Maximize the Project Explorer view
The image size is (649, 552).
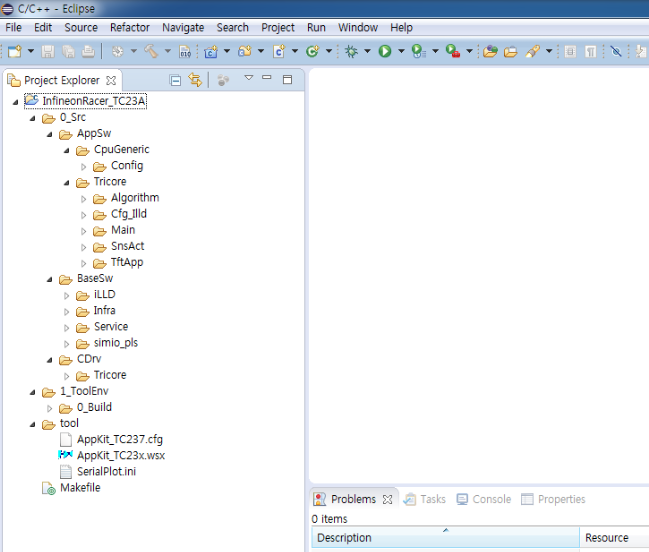tap(287, 79)
